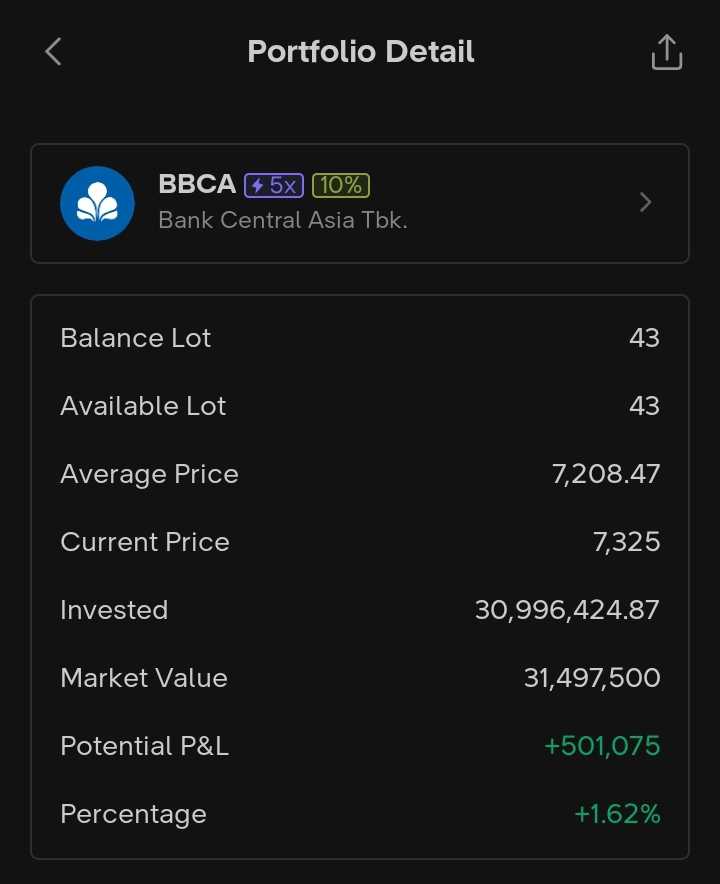Tap the back arrow icon
Image resolution: width=720 pixels, height=884 pixels.
pyautogui.click(x=54, y=52)
